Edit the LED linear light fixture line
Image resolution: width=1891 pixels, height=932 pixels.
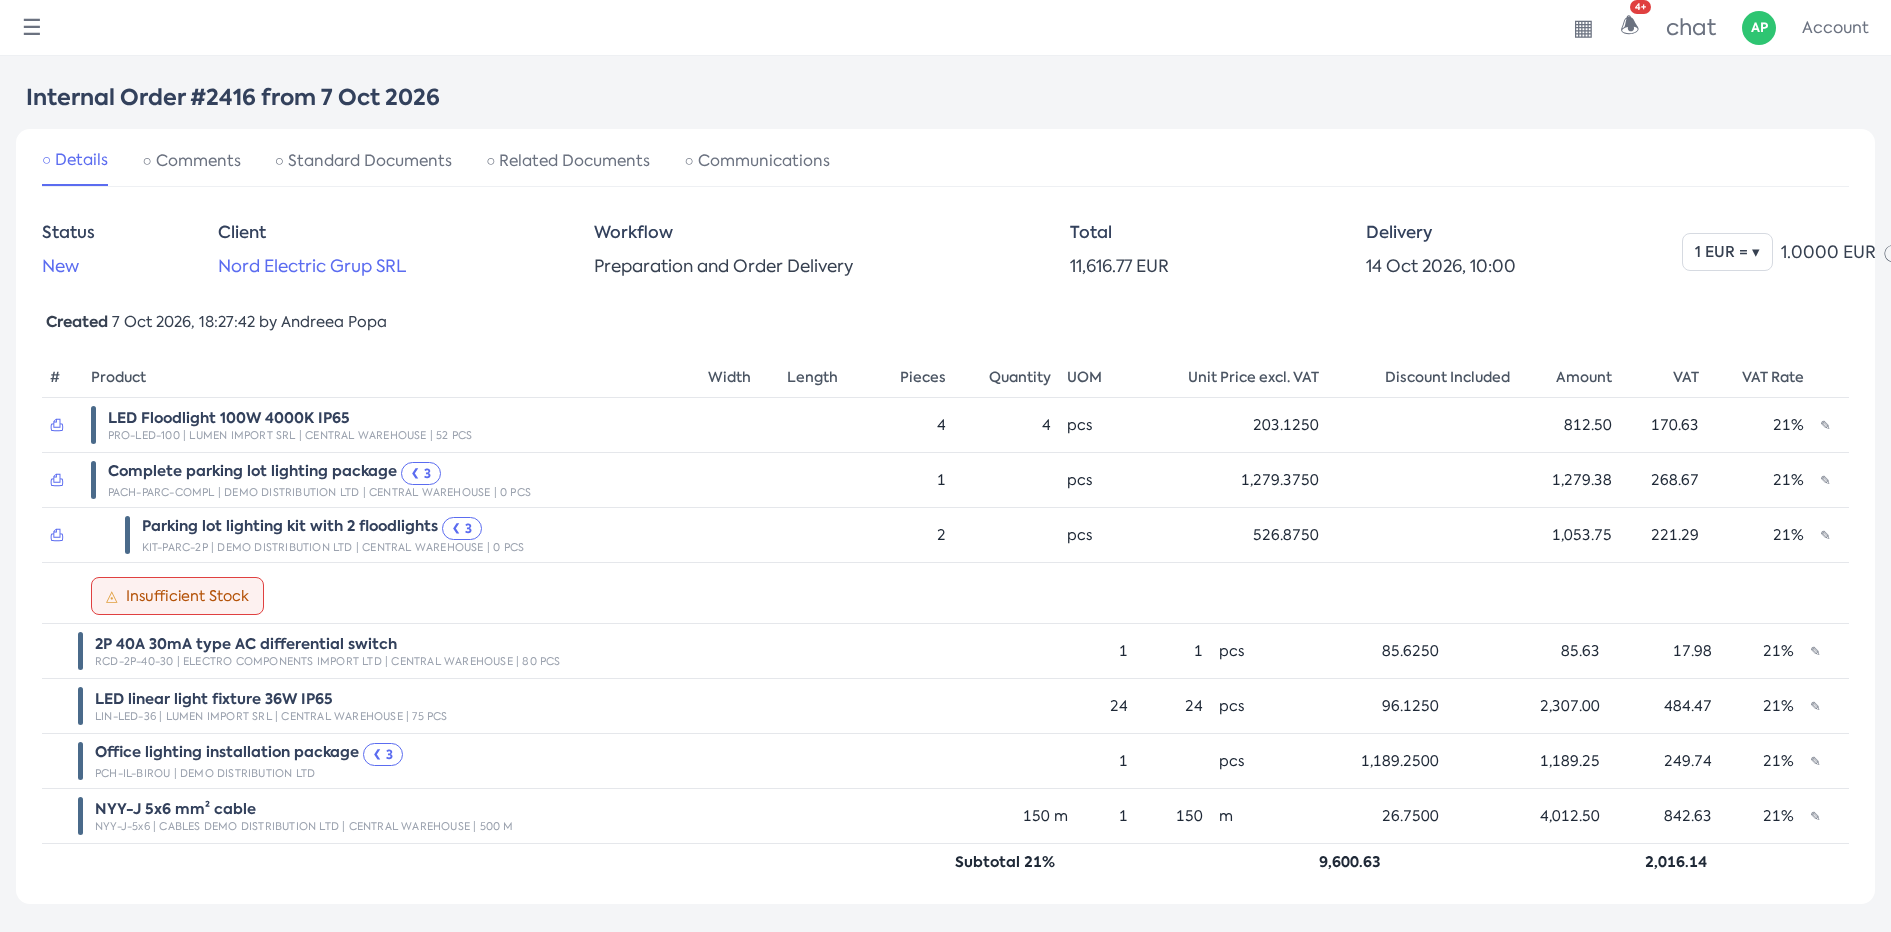[1815, 706]
